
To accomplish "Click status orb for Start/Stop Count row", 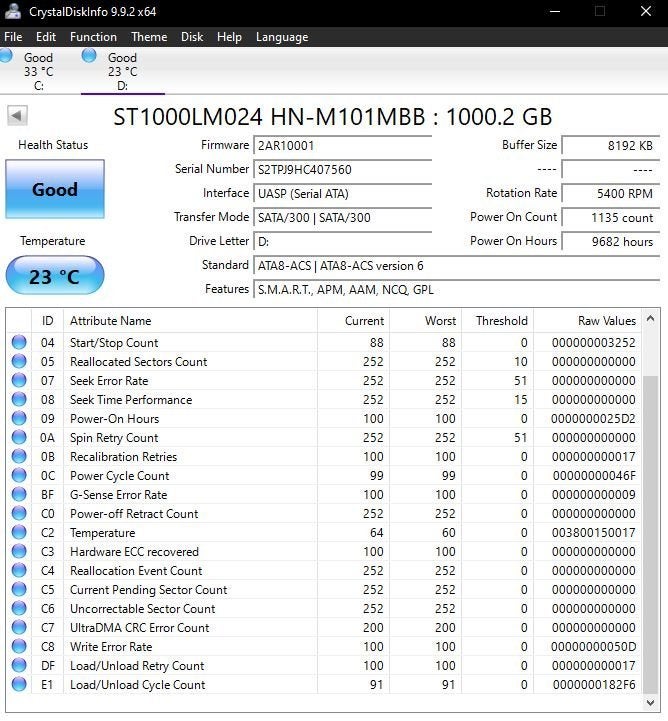I will click(19, 343).
